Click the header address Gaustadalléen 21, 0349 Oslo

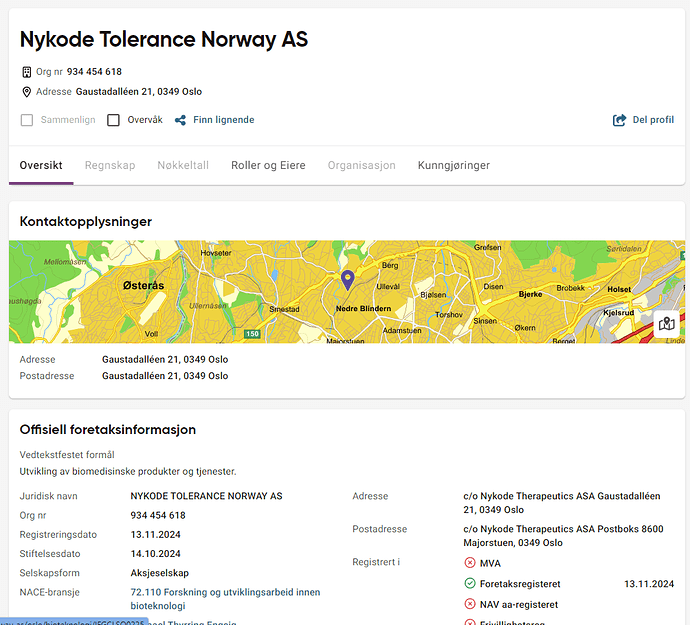[x=139, y=92]
